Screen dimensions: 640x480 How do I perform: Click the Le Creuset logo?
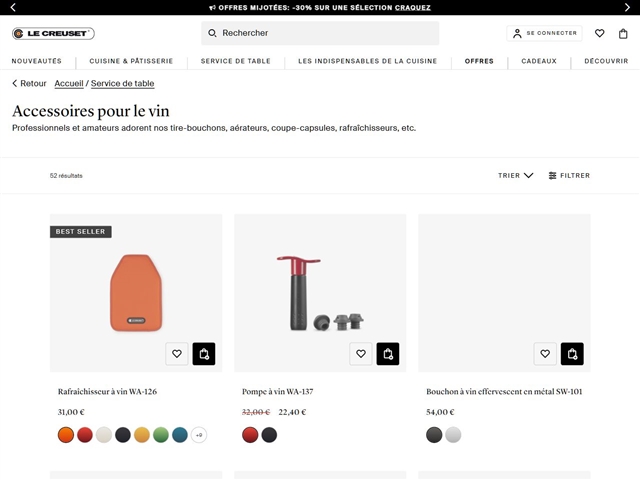coord(53,33)
